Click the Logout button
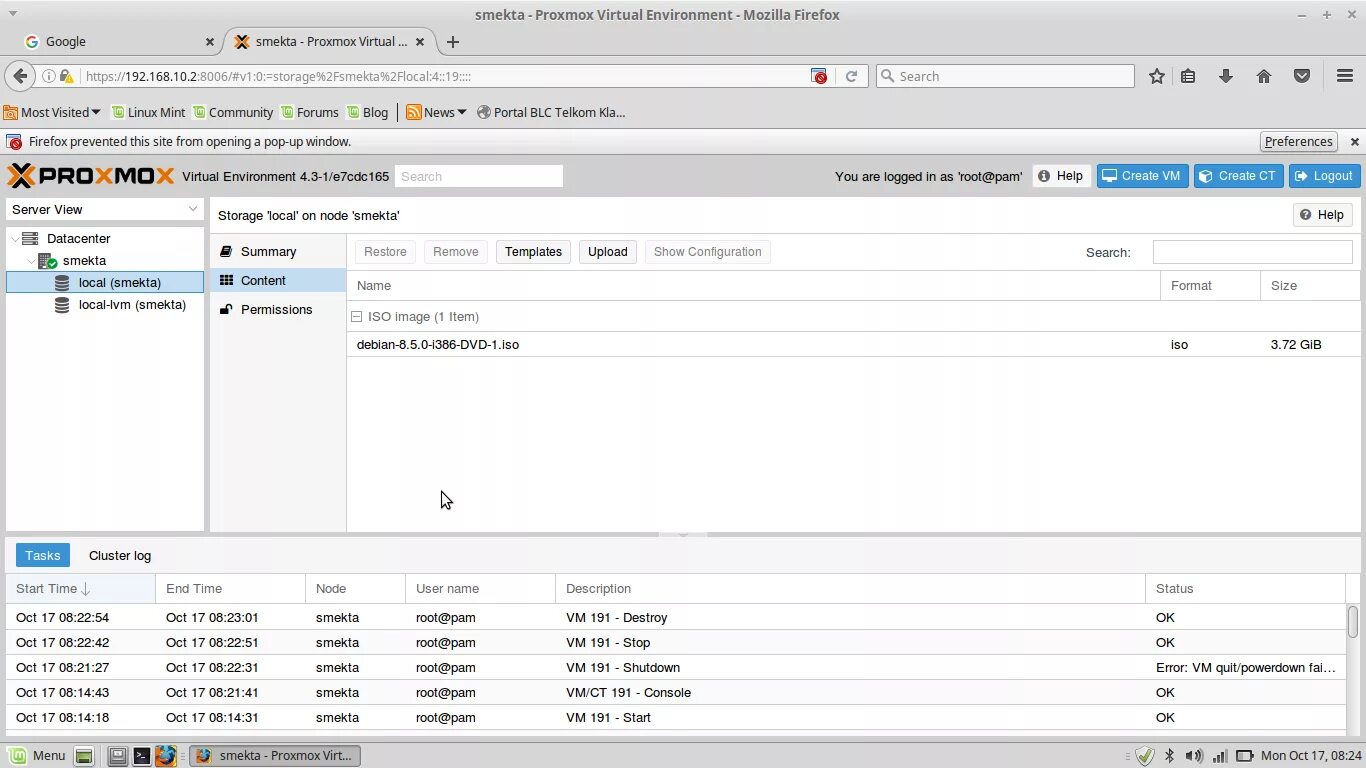The image size is (1366, 768). 1324,176
